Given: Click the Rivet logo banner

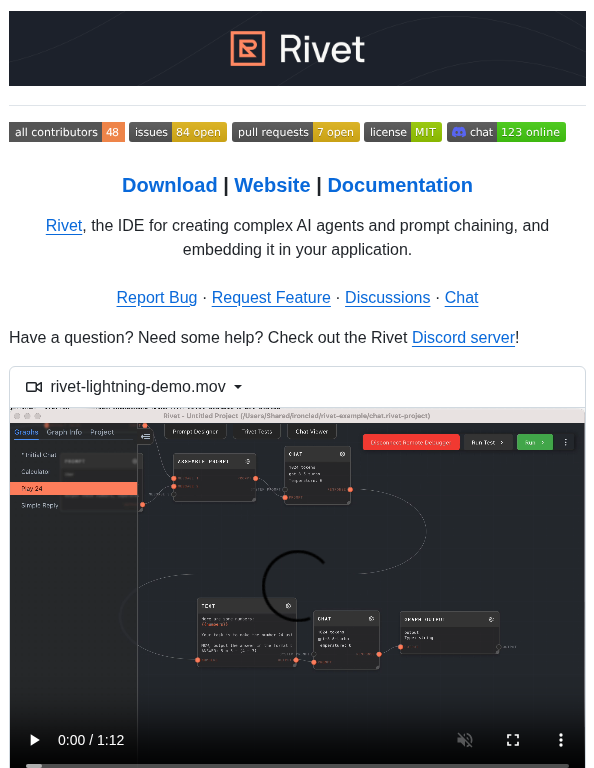Looking at the screenshot, I should coord(297,48).
